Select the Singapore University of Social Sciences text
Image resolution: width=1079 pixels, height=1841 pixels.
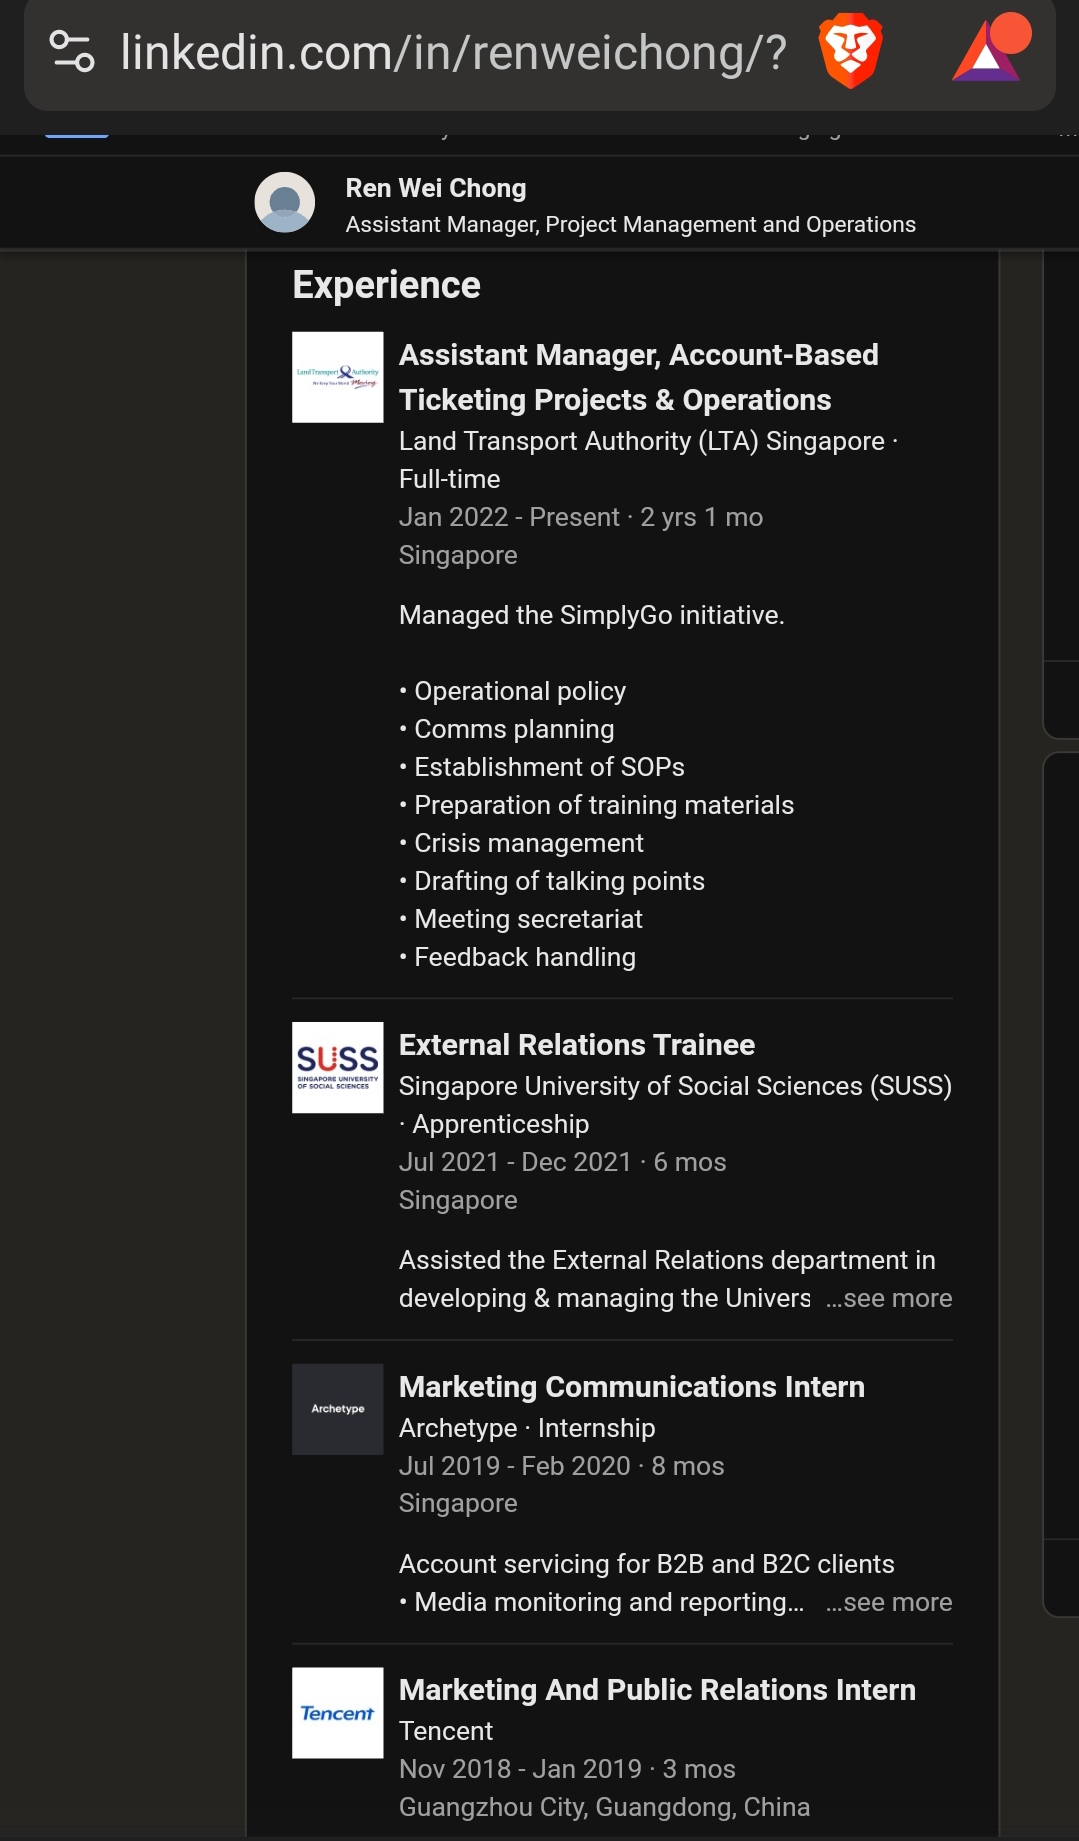click(x=675, y=1086)
